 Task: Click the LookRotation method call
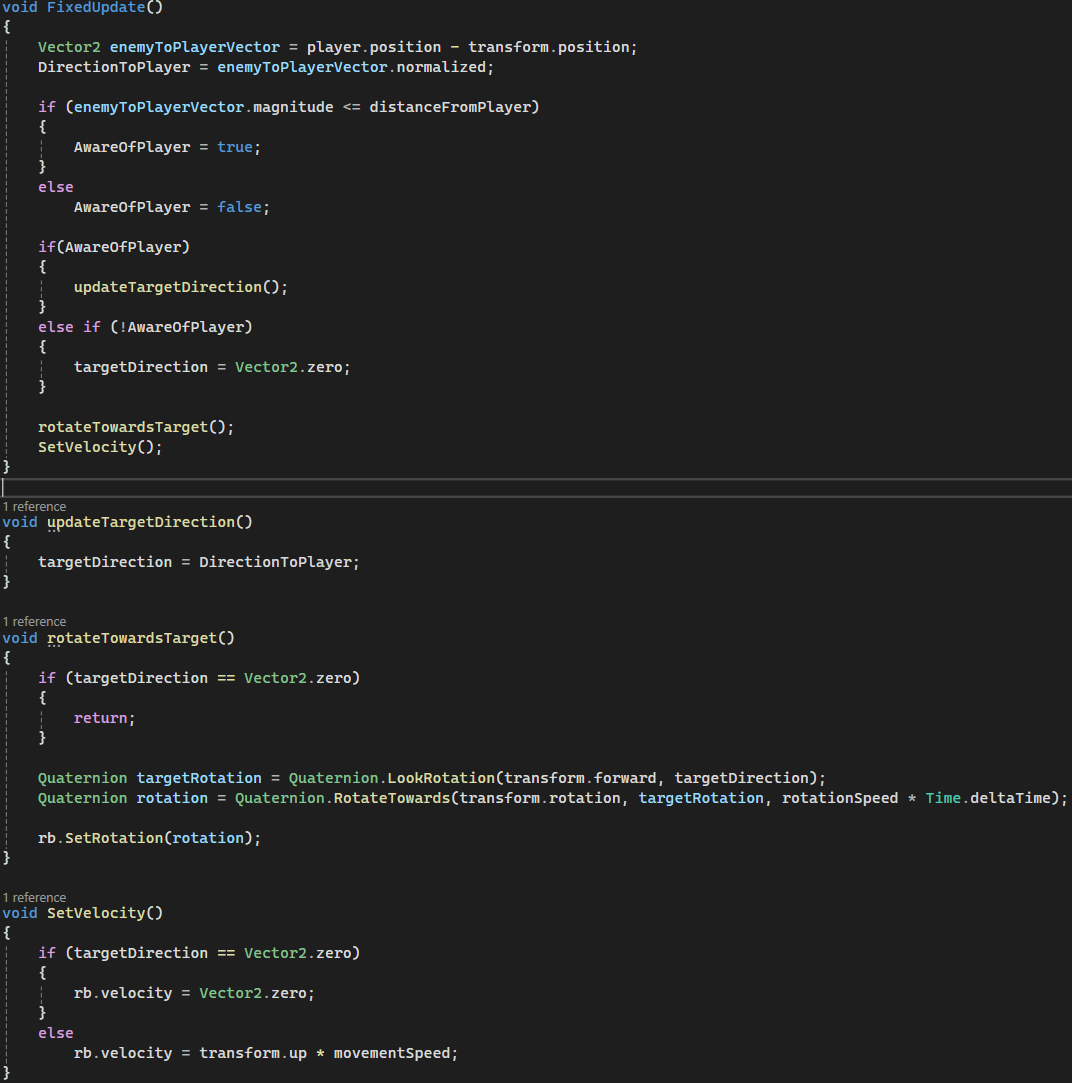441,778
